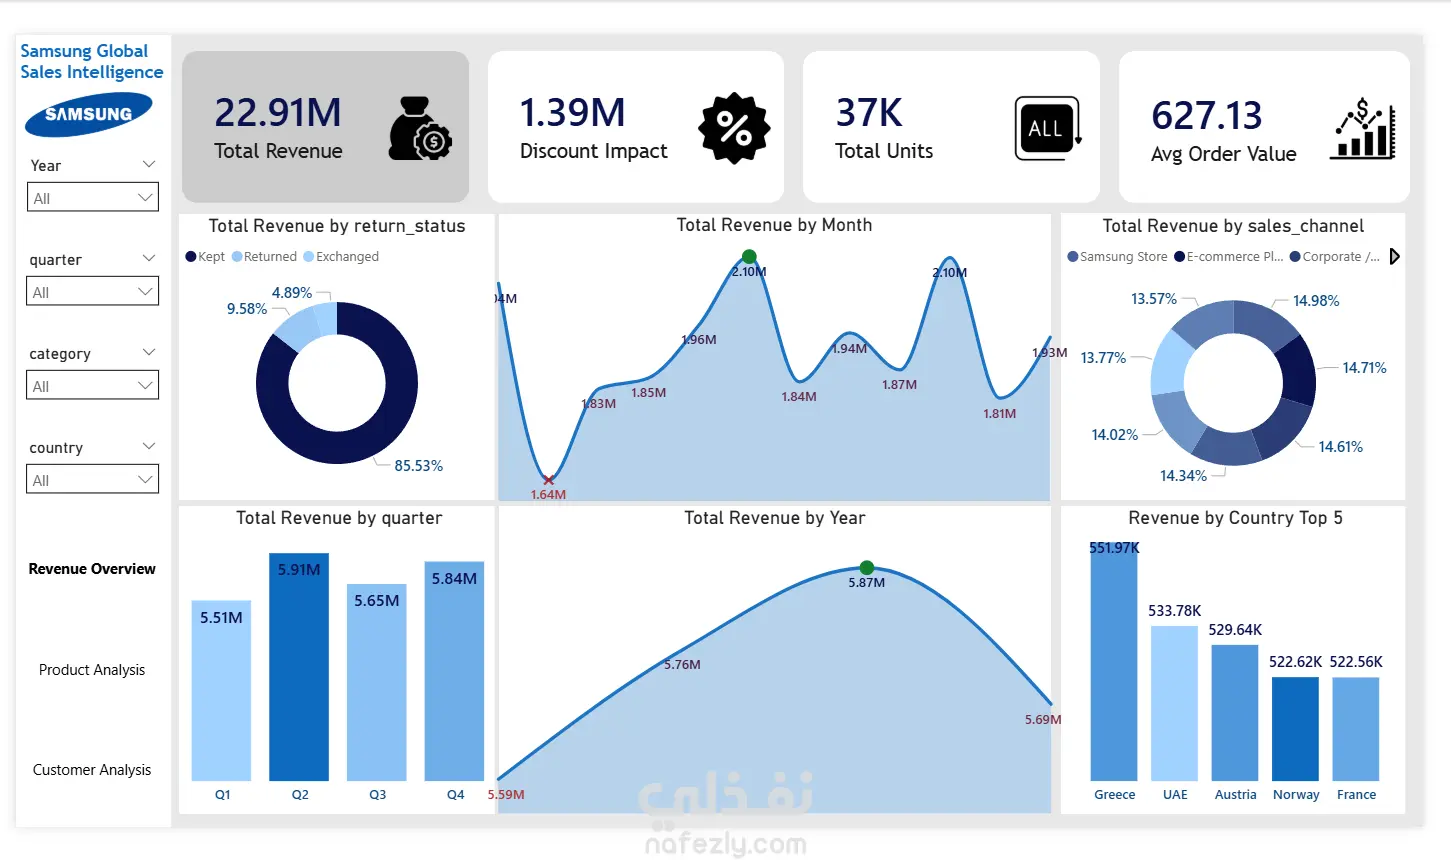1451x860 pixels.
Task: Click the green peak marker on Month chart
Action: tap(749, 257)
